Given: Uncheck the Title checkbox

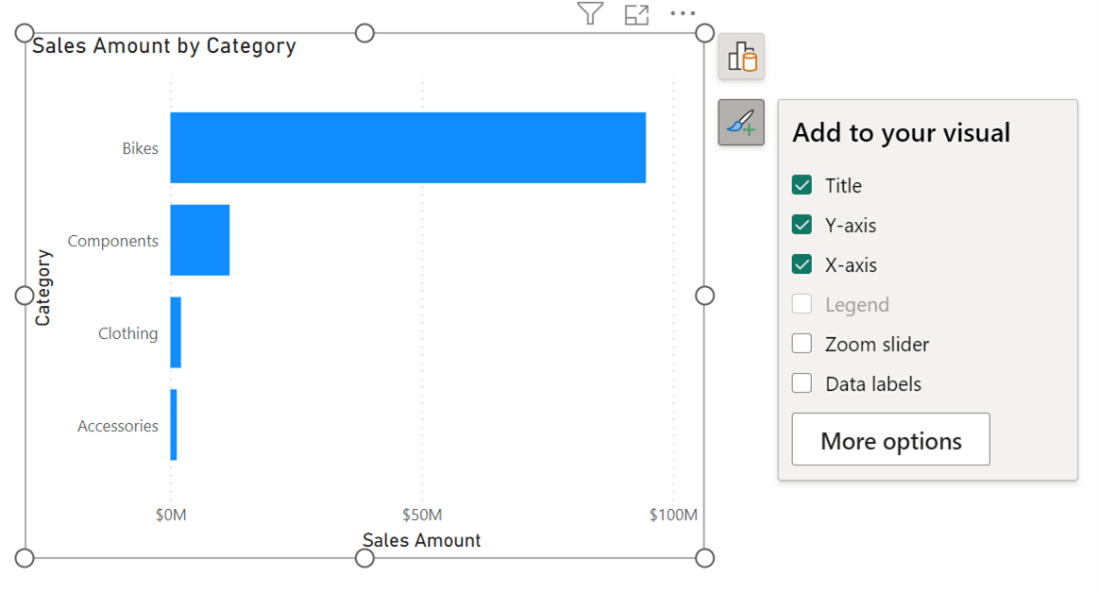Looking at the screenshot, I should (802, 185).
